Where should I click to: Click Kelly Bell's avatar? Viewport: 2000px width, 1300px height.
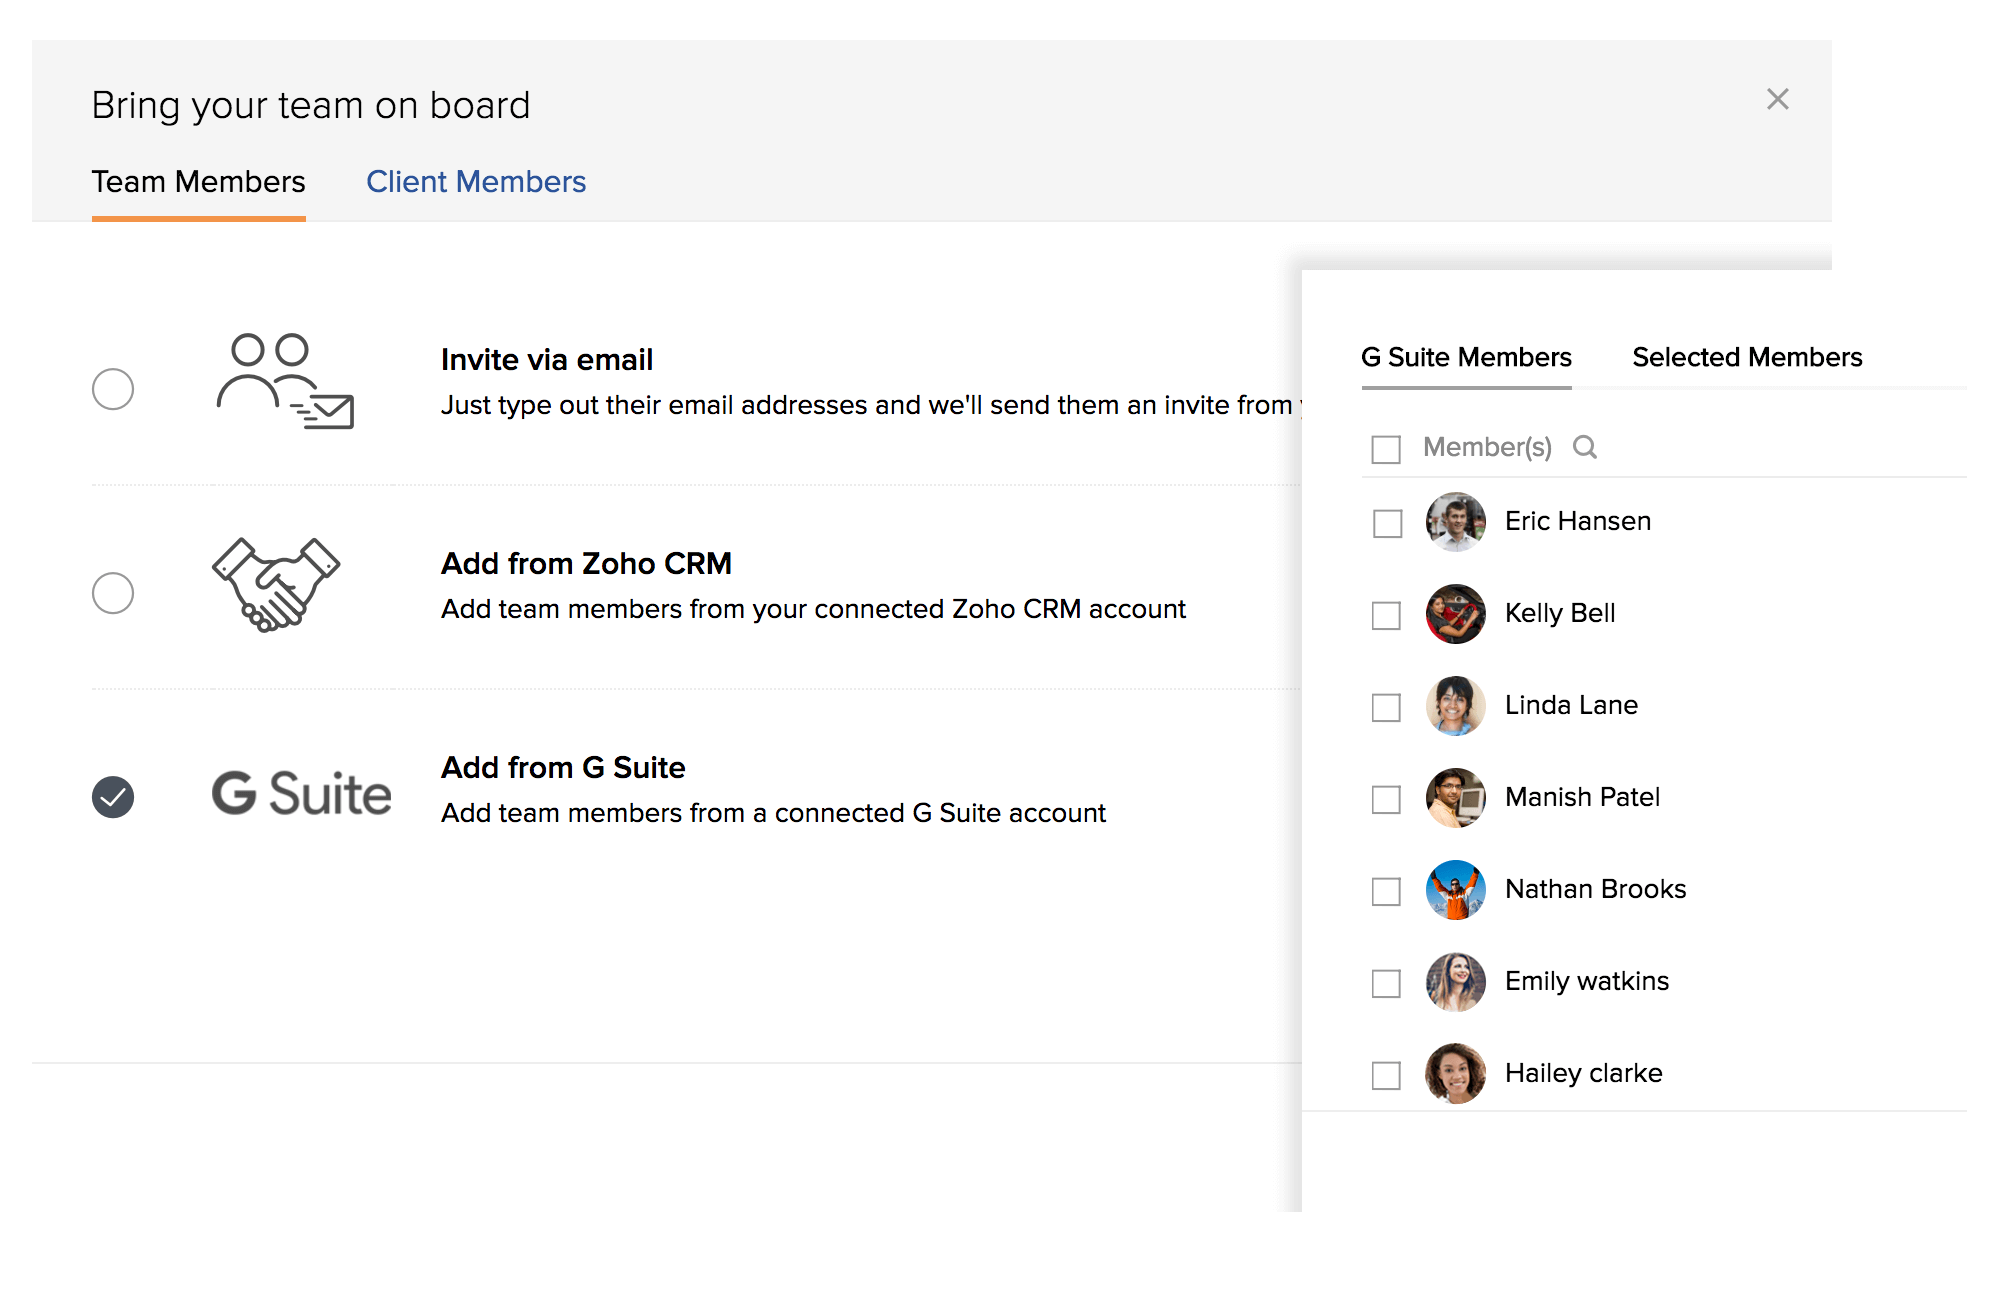1455,614
